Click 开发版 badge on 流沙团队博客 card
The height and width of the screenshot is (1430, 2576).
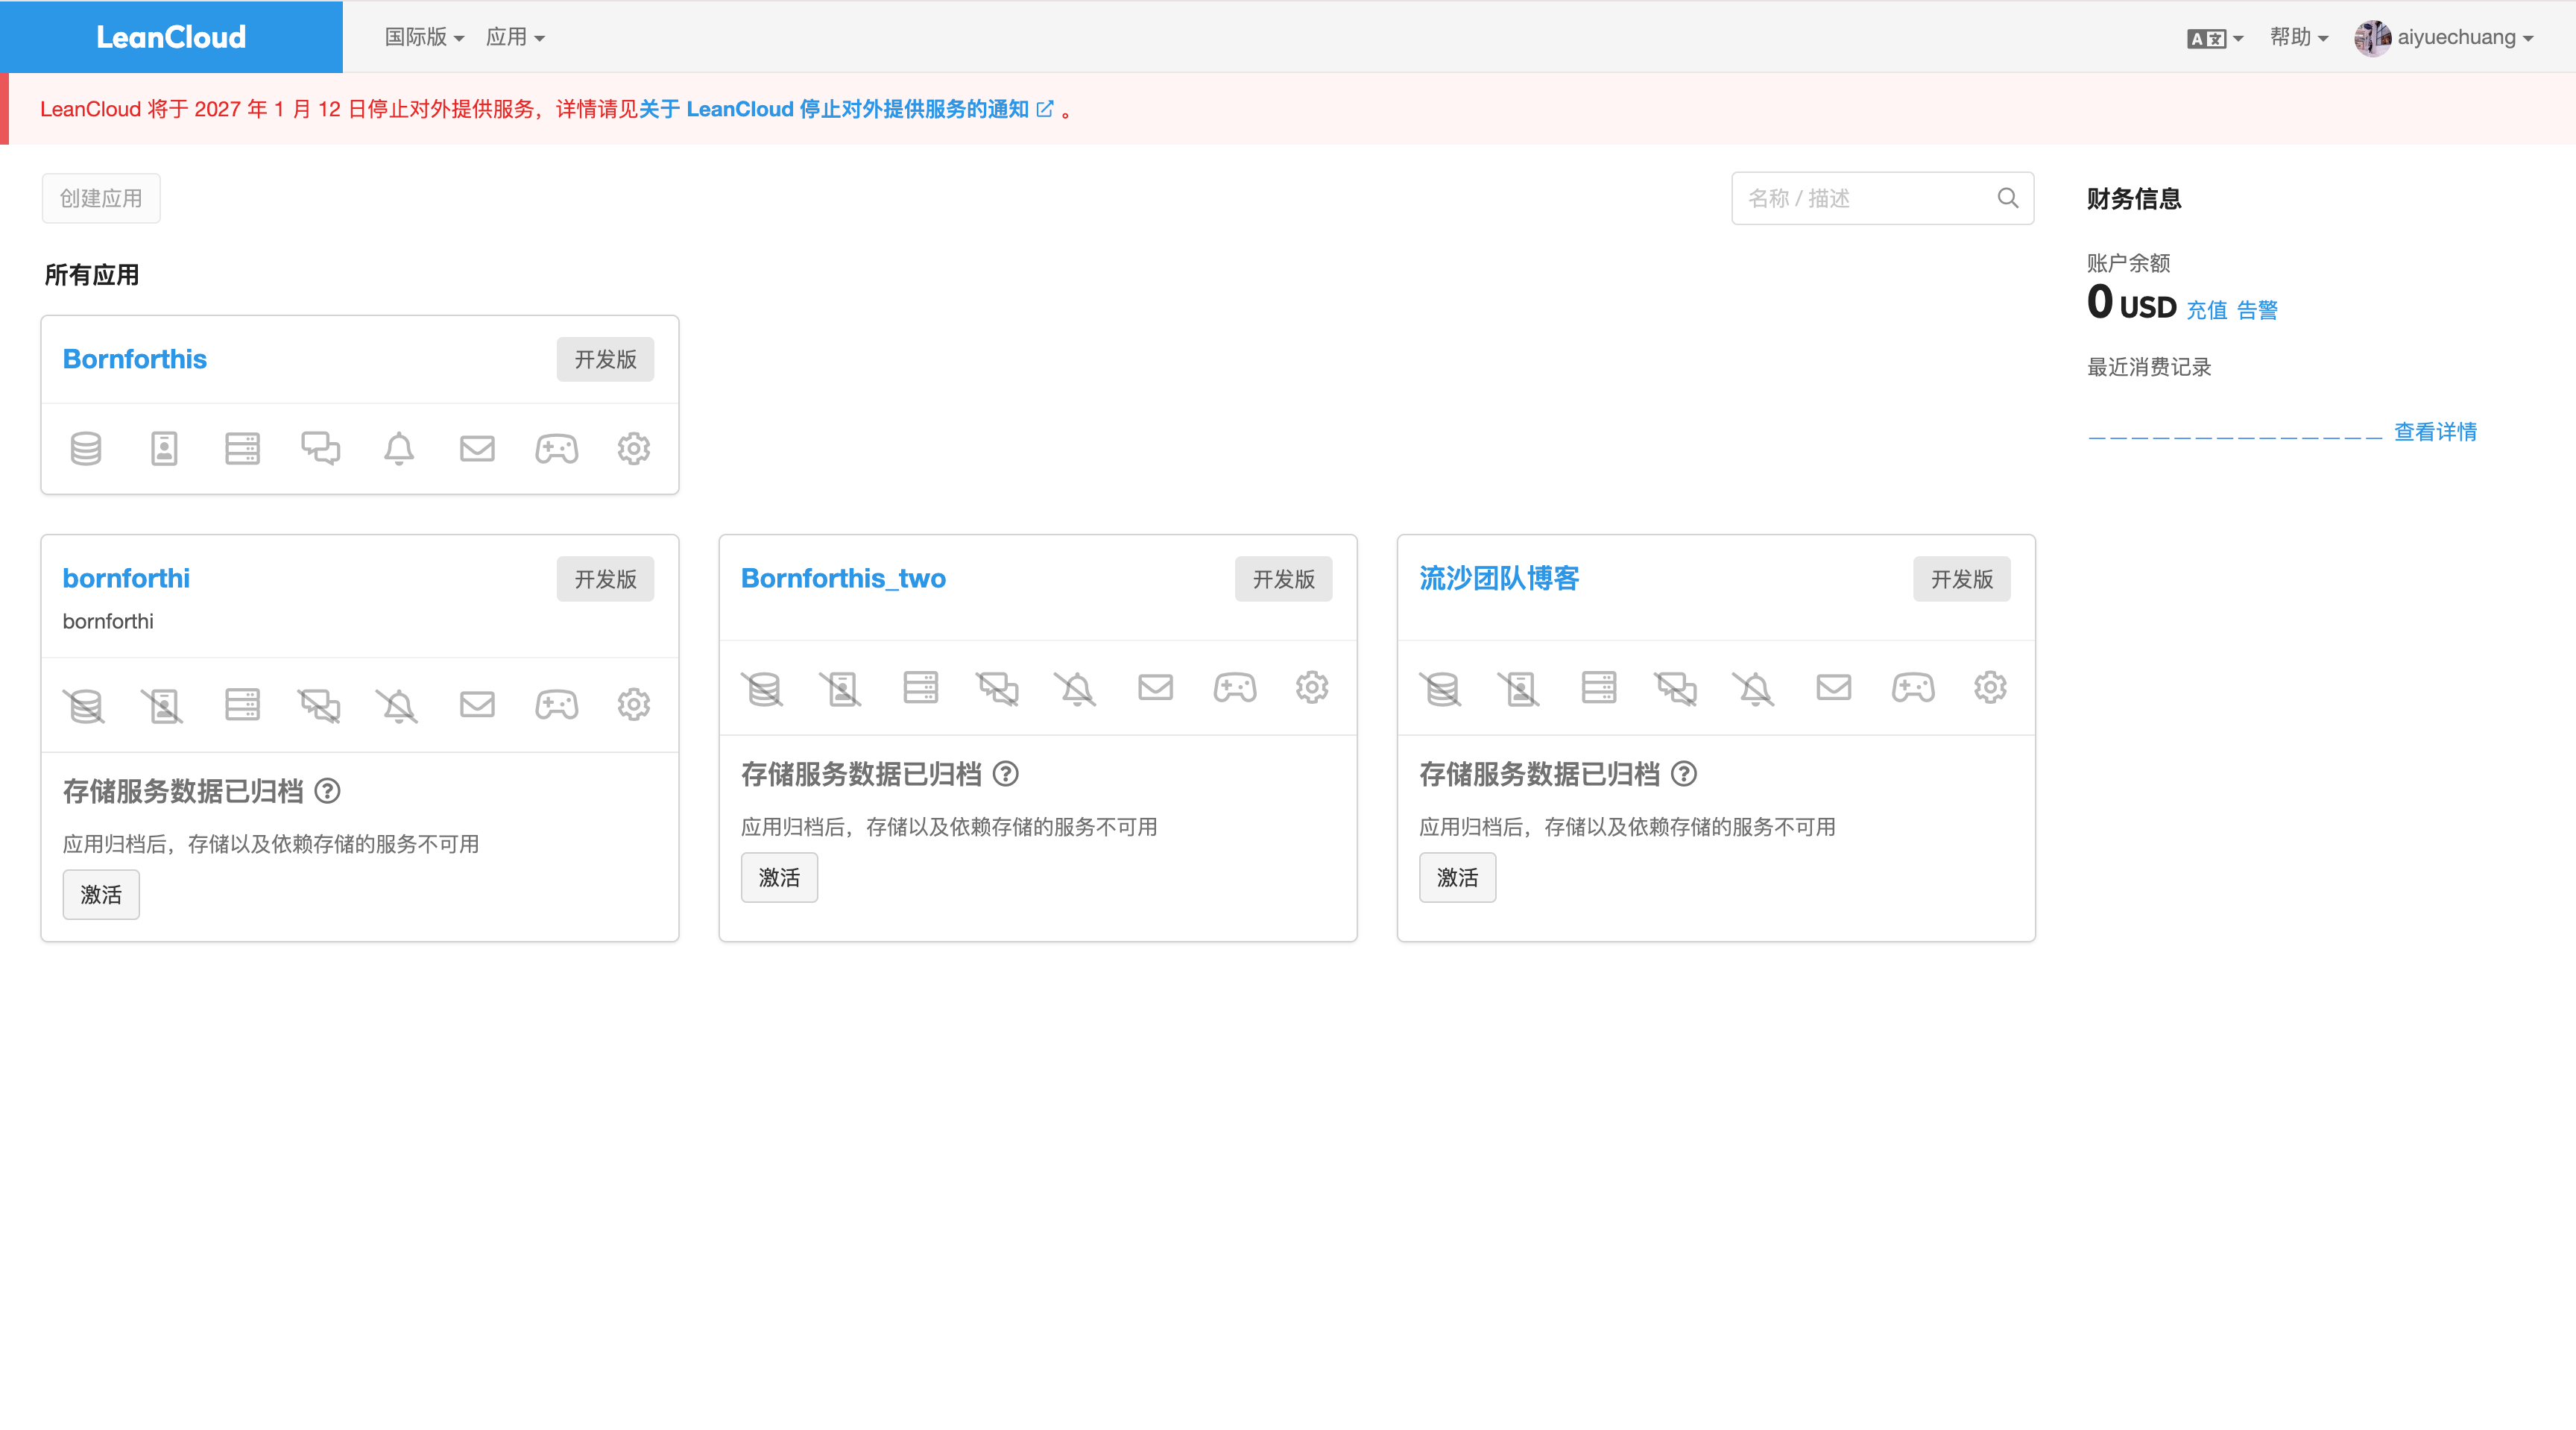click(x=1962, y=579)
